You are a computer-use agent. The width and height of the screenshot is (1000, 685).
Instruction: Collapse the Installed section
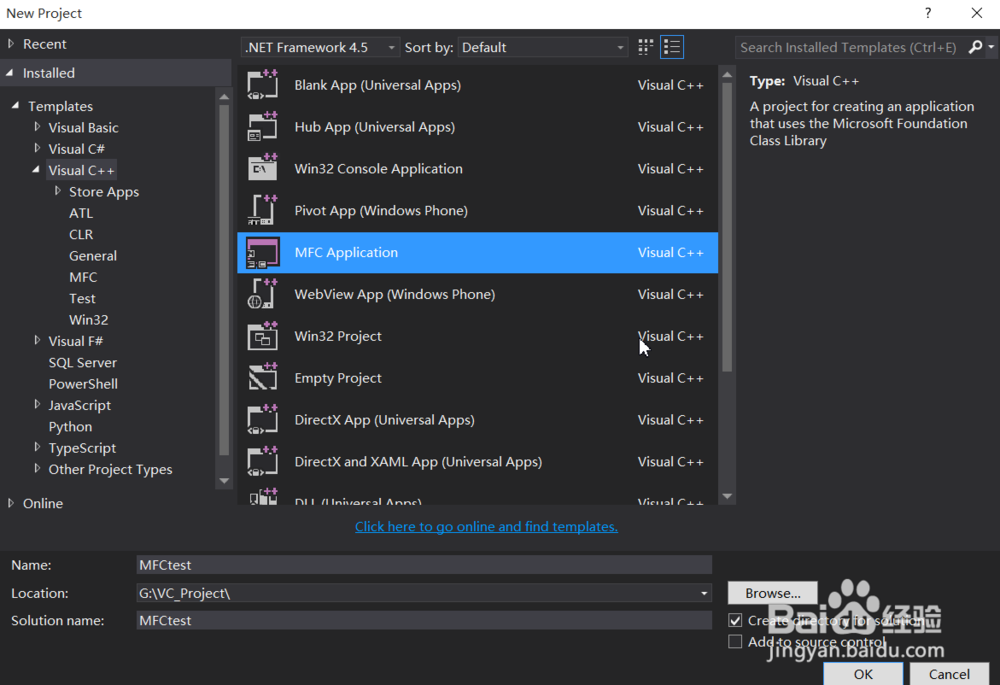pos(10,73)
